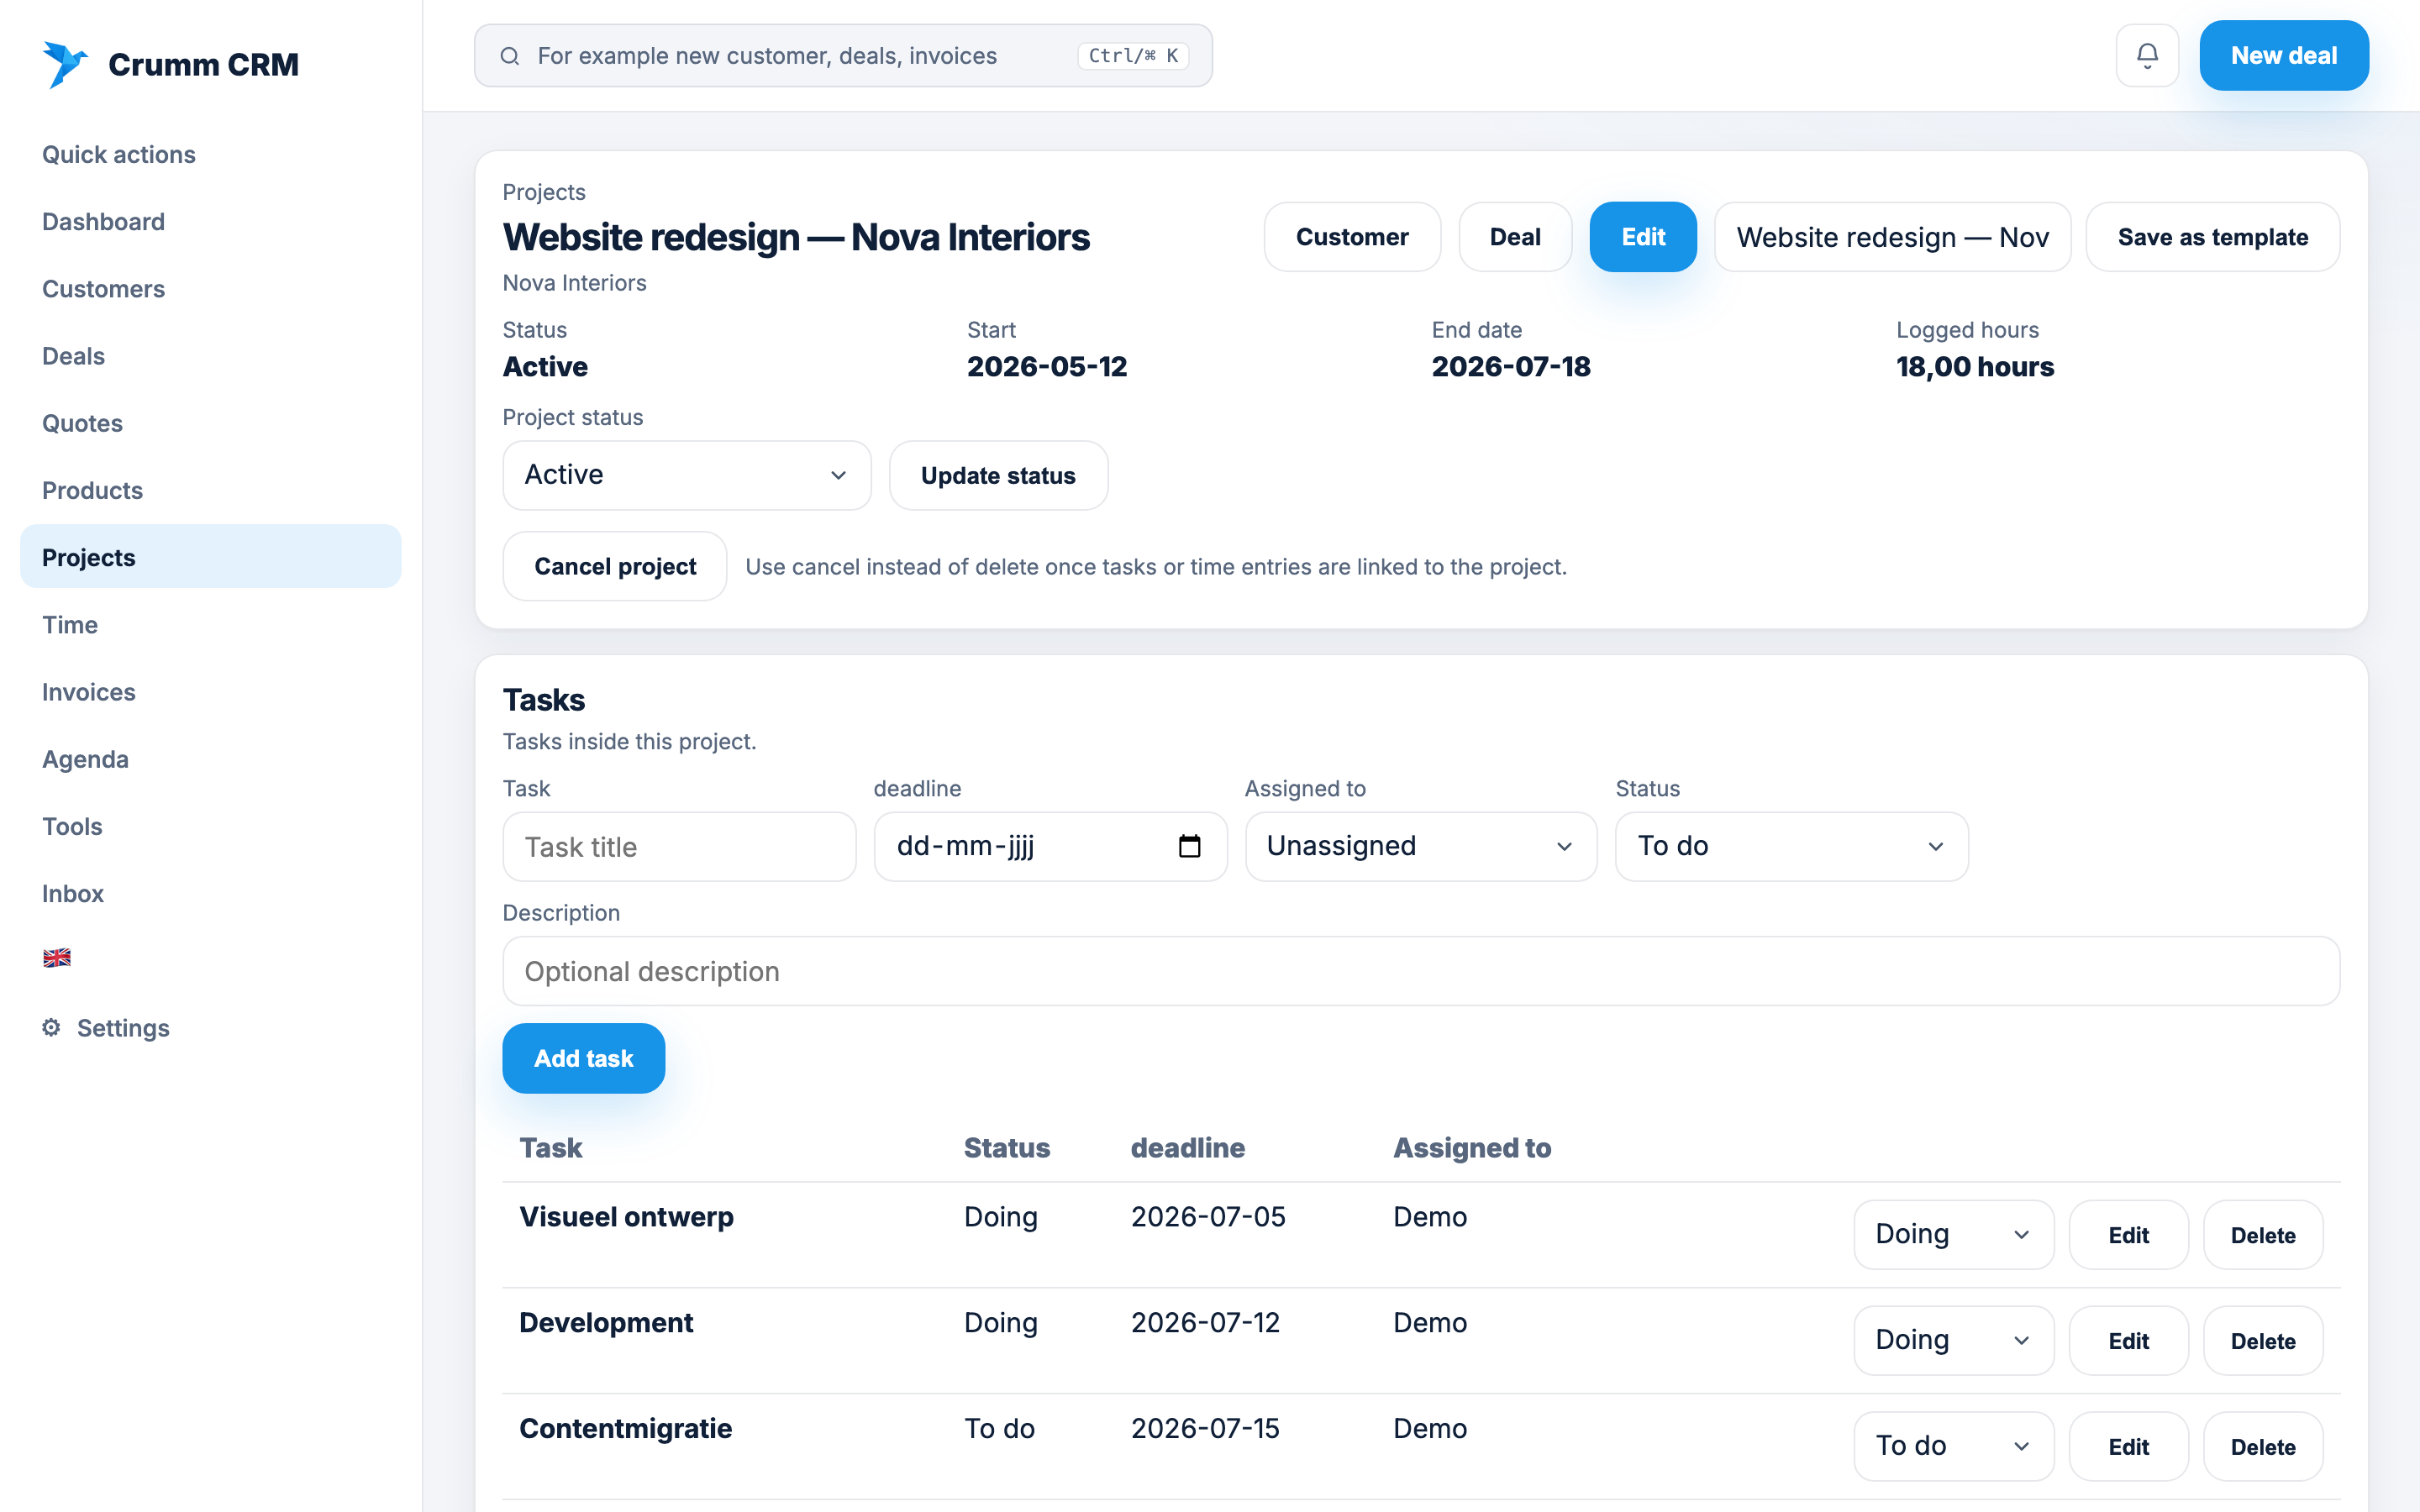Open the Assigned to dropdown
This screenshot has width=2420, height=1512.
[1421, 846]
